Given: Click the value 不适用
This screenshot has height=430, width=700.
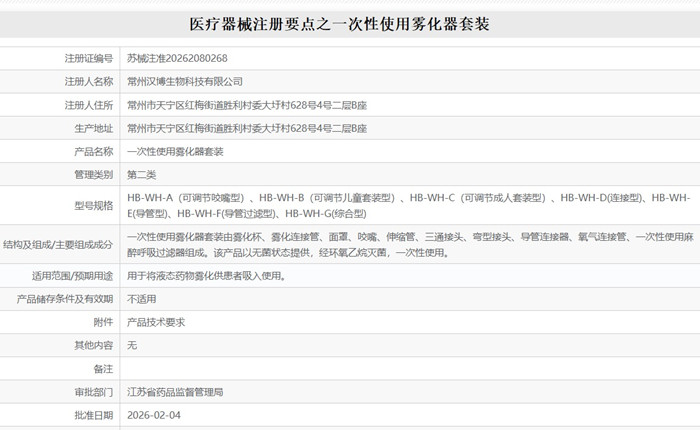Looking at the screenshot, I should point(142,299).
